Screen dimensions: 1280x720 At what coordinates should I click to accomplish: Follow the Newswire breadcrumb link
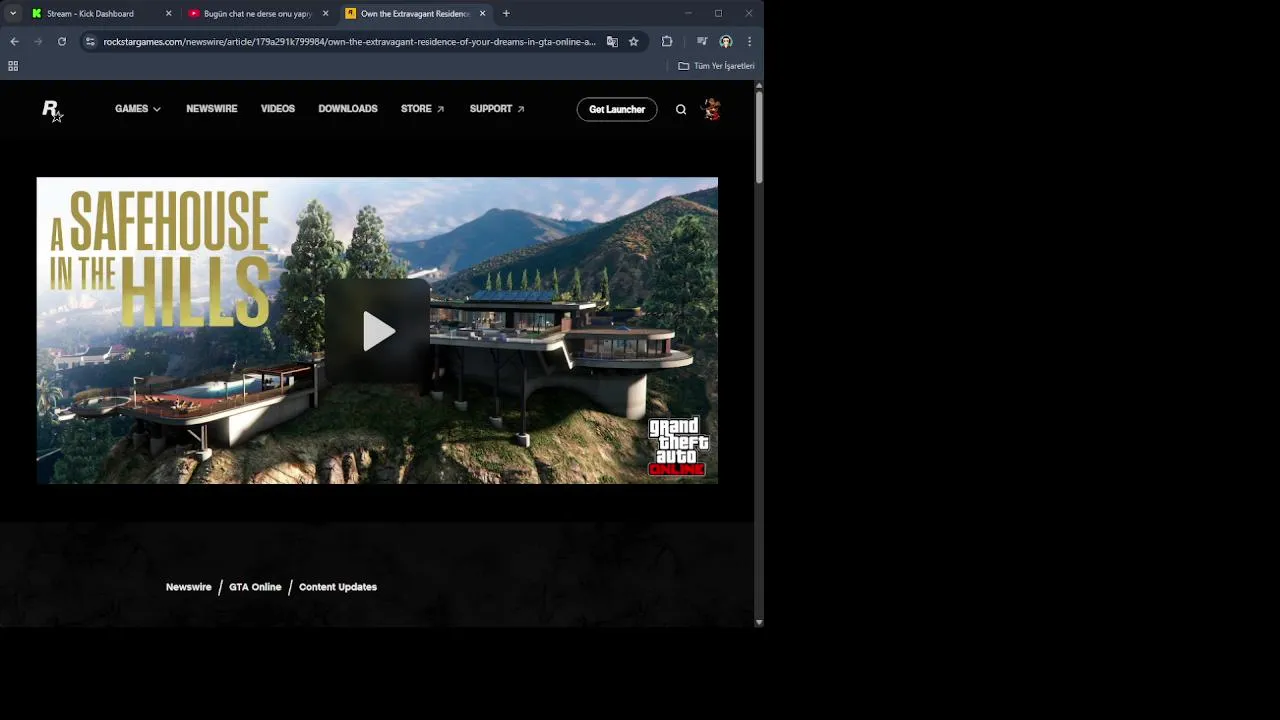click(189, 587)
